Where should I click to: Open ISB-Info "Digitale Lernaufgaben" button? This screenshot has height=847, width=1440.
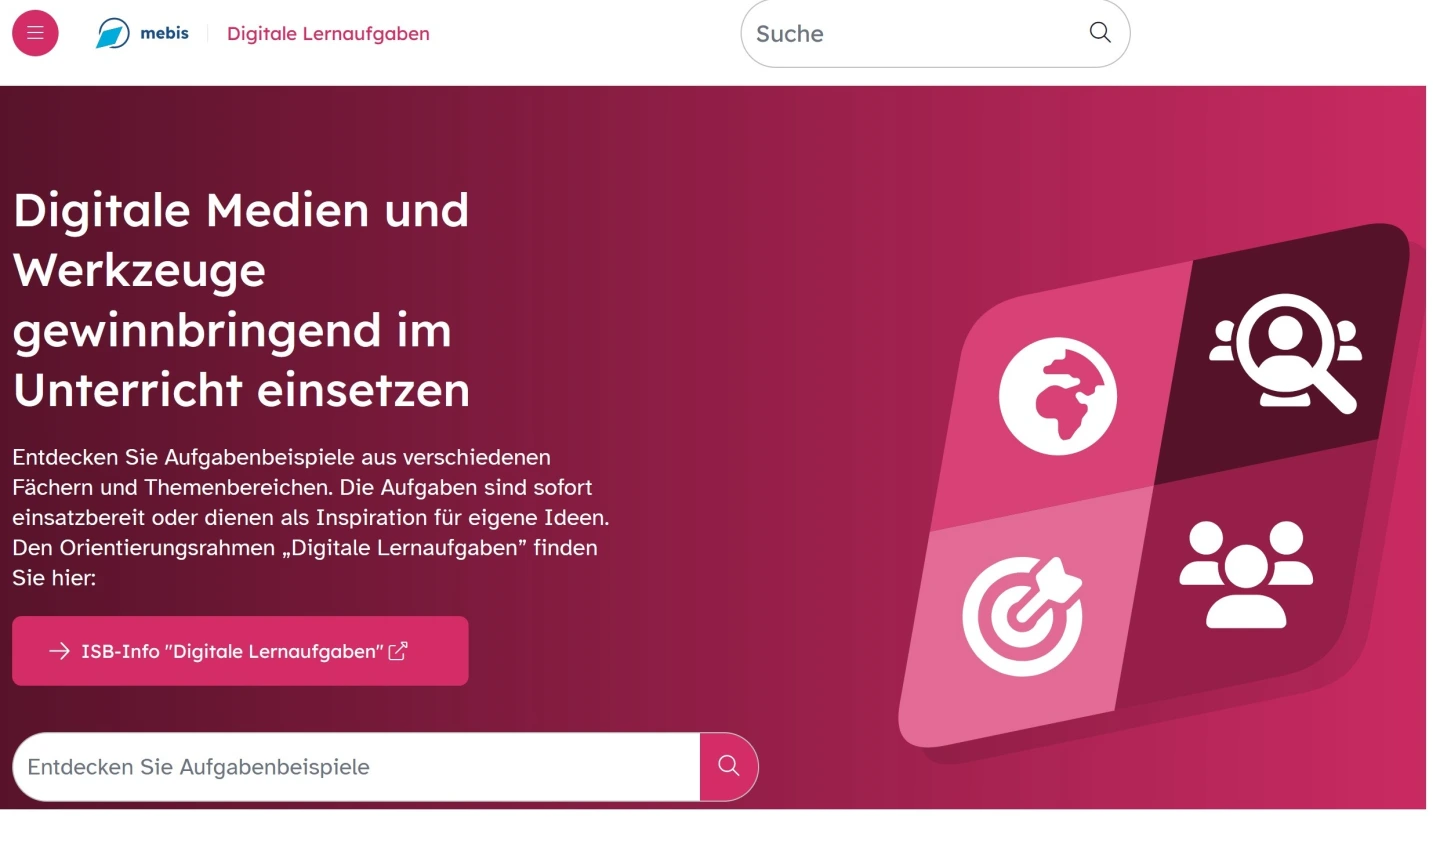[x=240, y=651]
